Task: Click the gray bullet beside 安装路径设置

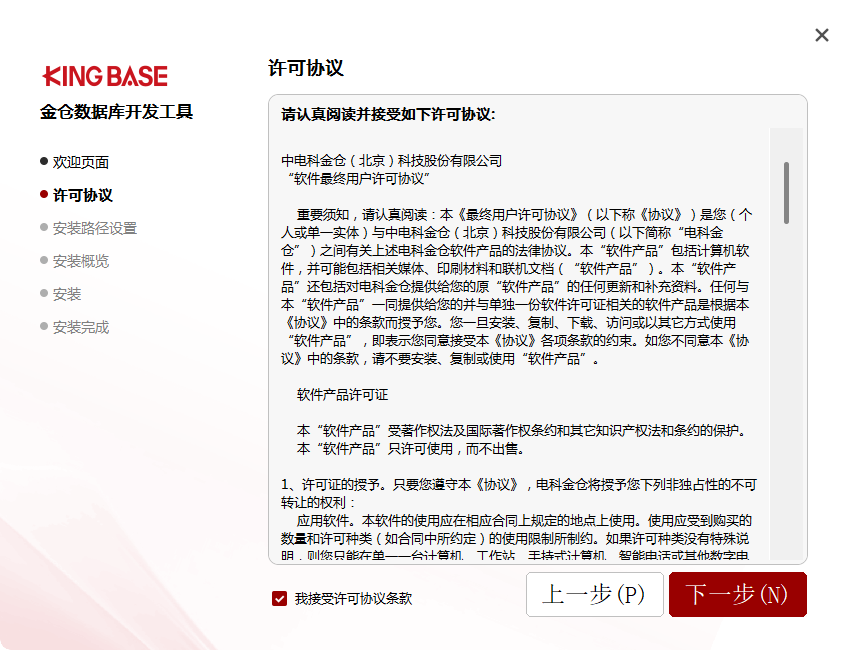Action: pyautogui.click(x=44, y=227)
